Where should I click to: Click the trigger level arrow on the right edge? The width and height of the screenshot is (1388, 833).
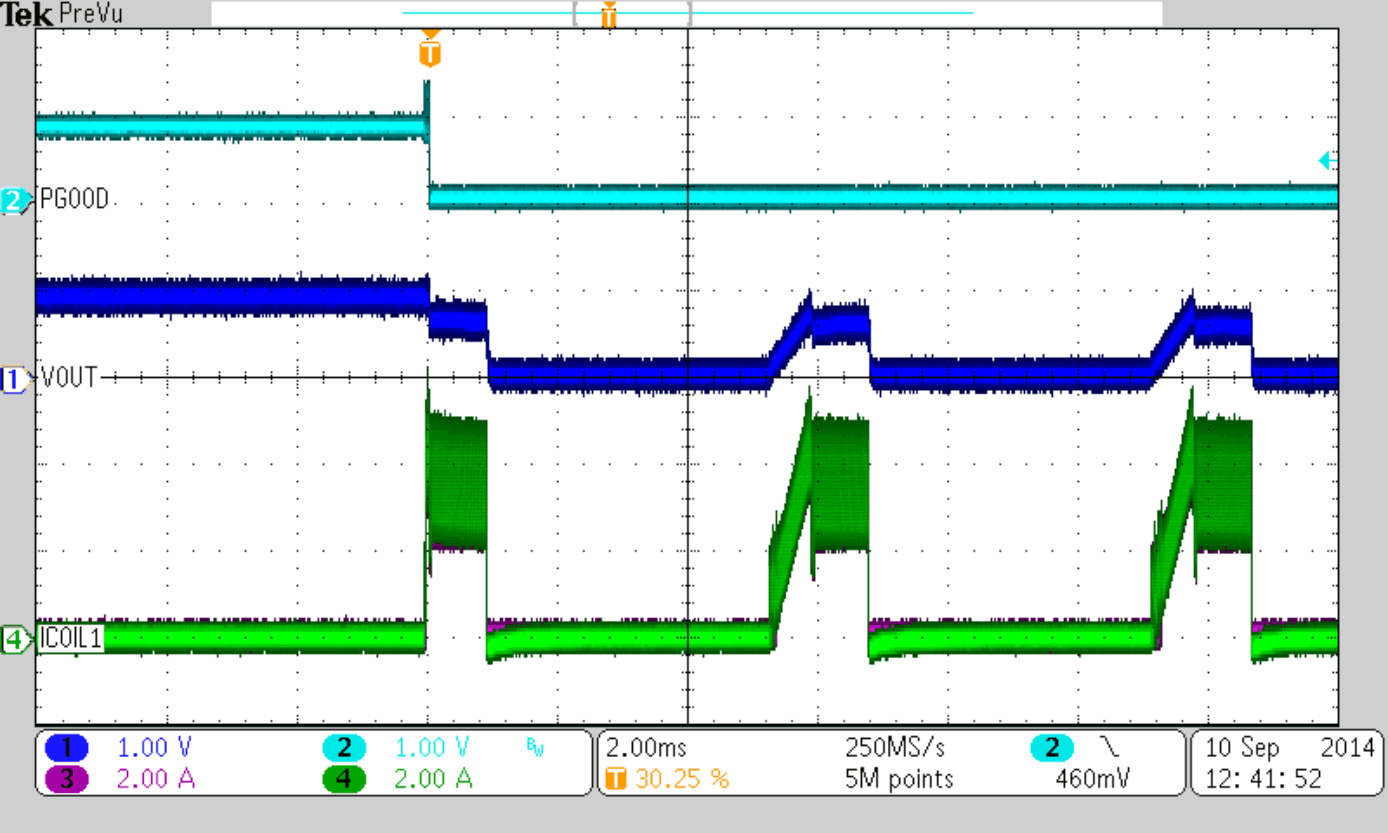[1327, 159]
